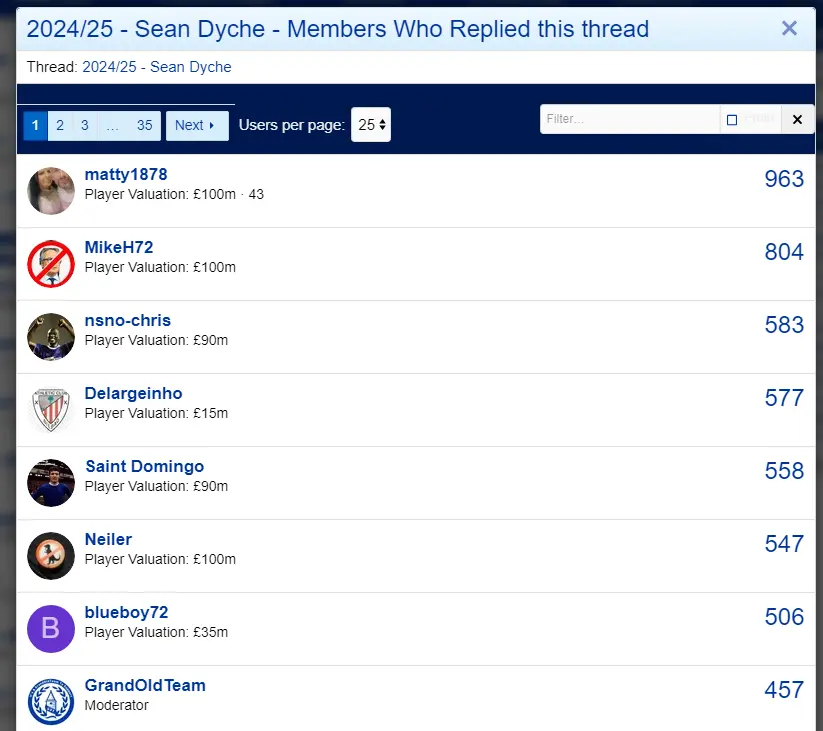Open the 2024/25 - Sean Dyche thread link

pyautogui.click(x=156, y=67)
